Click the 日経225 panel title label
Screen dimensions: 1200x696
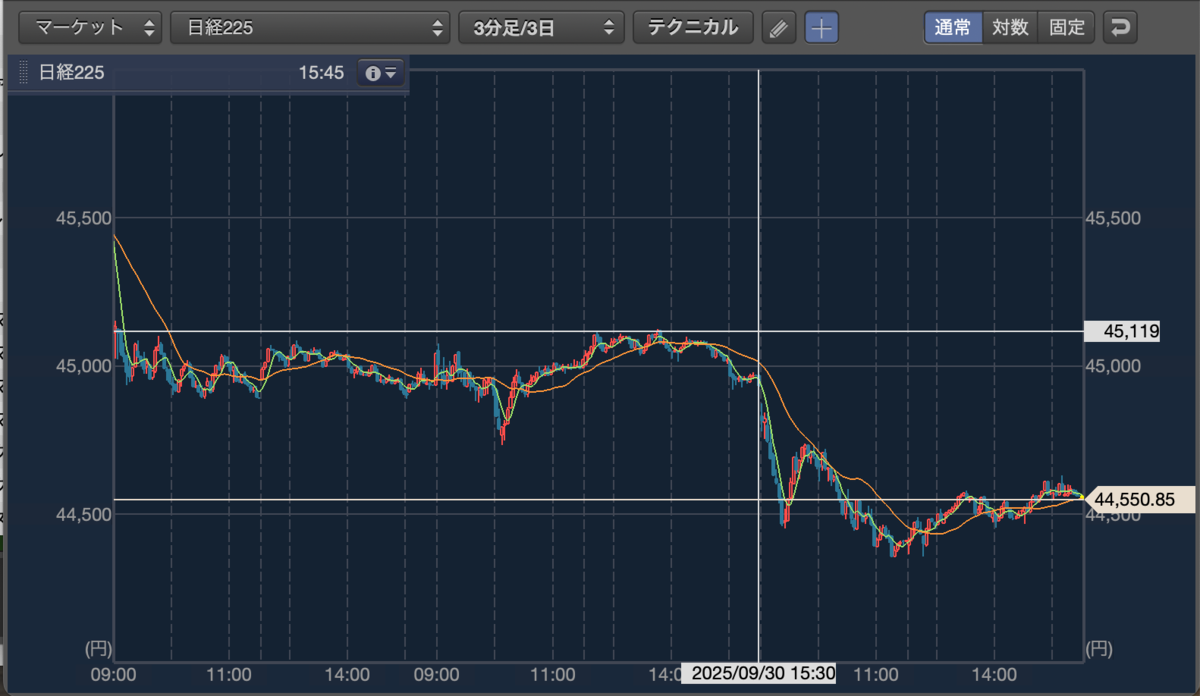pyautogui.click(x=71, y=73)
